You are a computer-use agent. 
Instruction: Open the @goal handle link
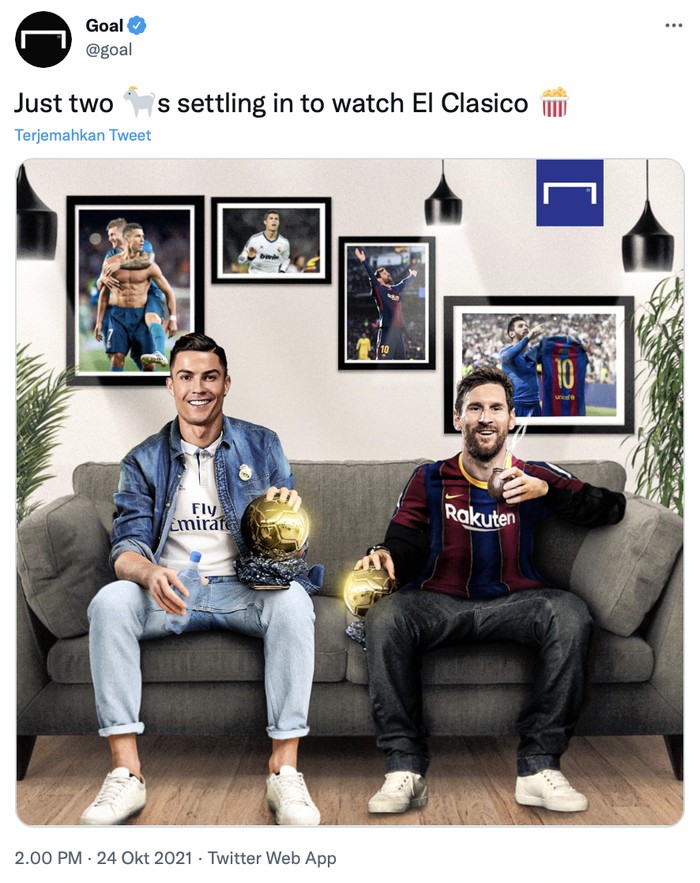(109, 50)
